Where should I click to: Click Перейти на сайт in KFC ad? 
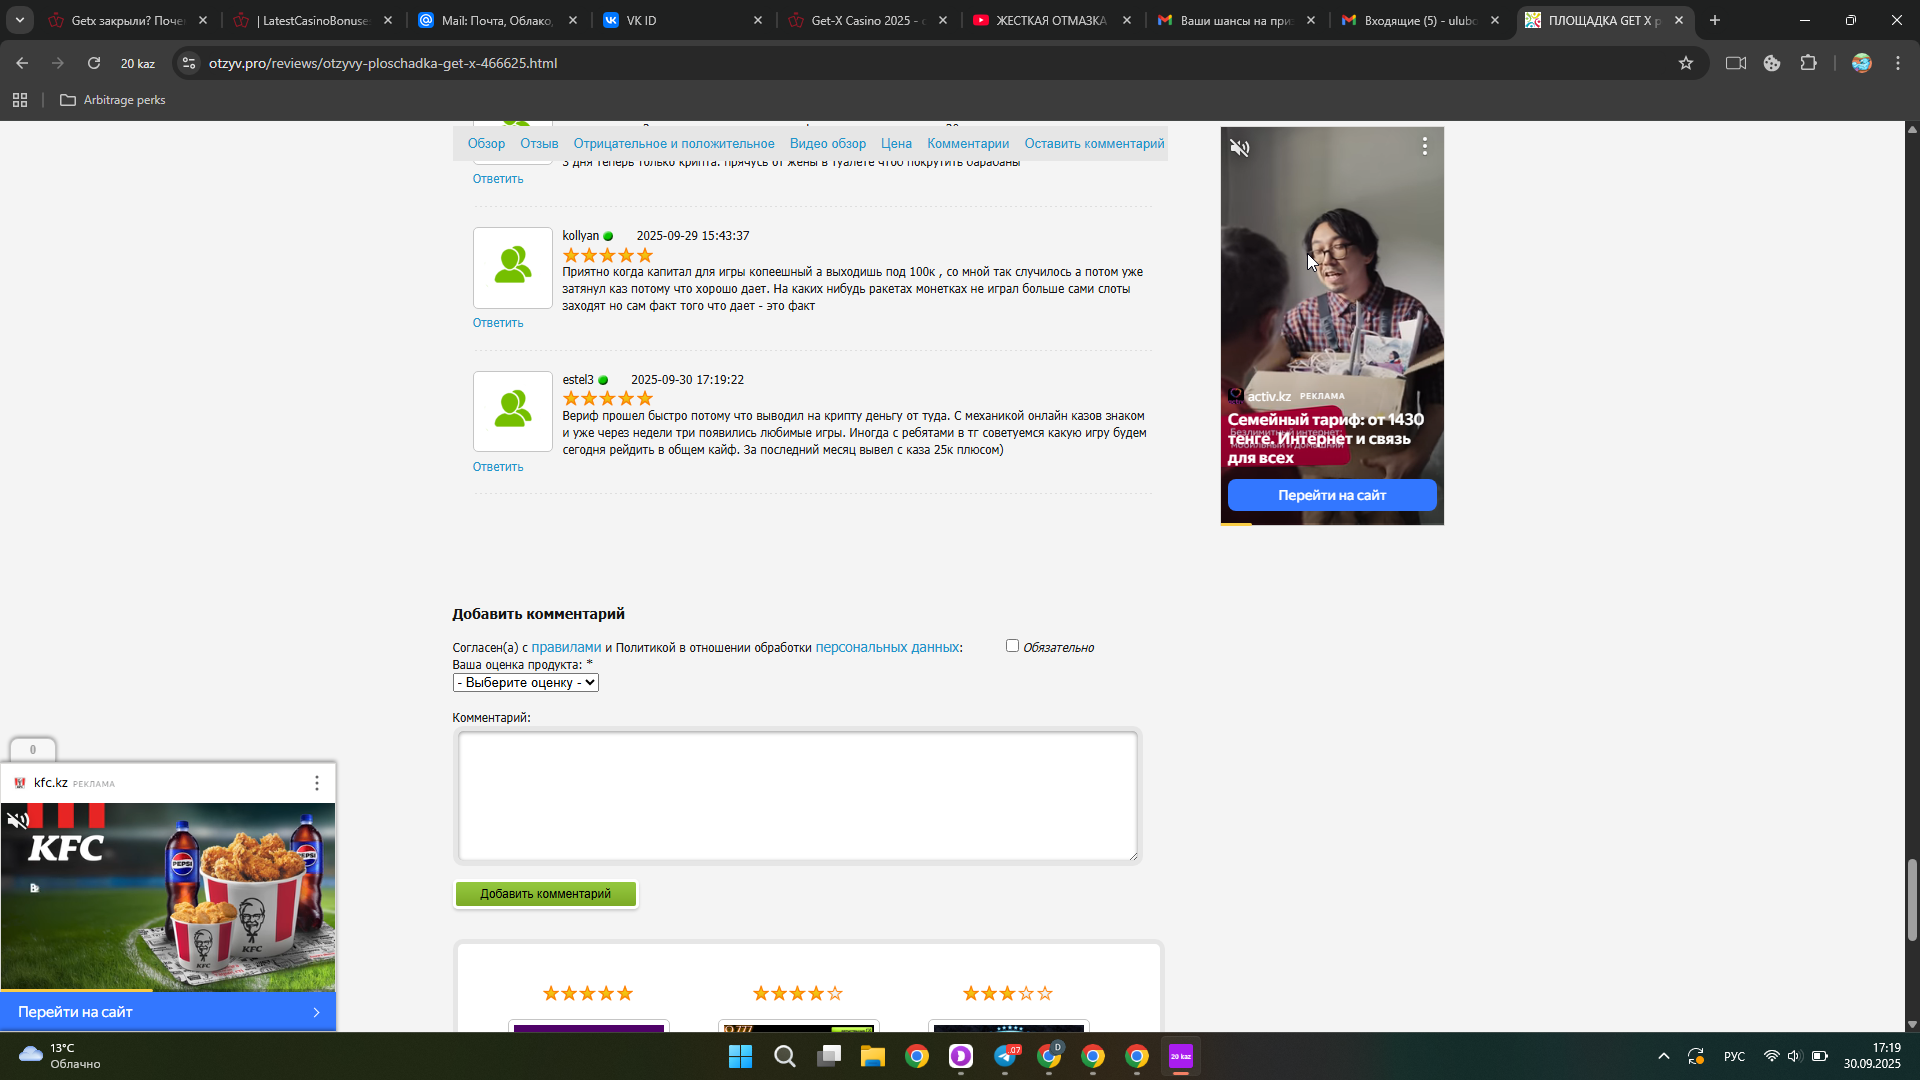168,1012
